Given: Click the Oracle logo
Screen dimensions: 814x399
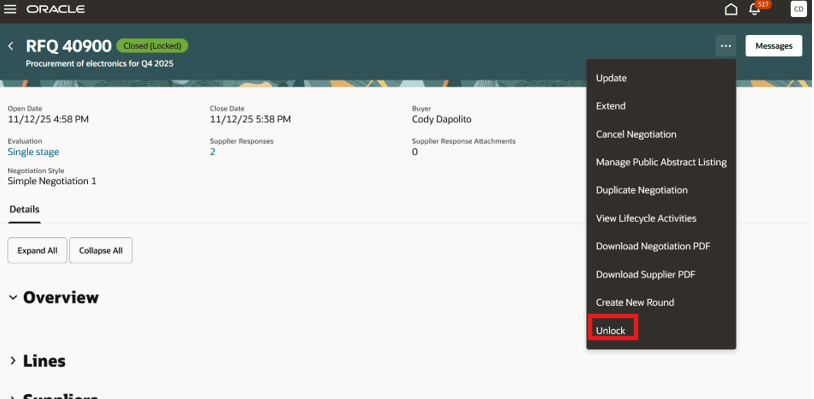Looking at the screenshot, I should (x=56, y=9).
